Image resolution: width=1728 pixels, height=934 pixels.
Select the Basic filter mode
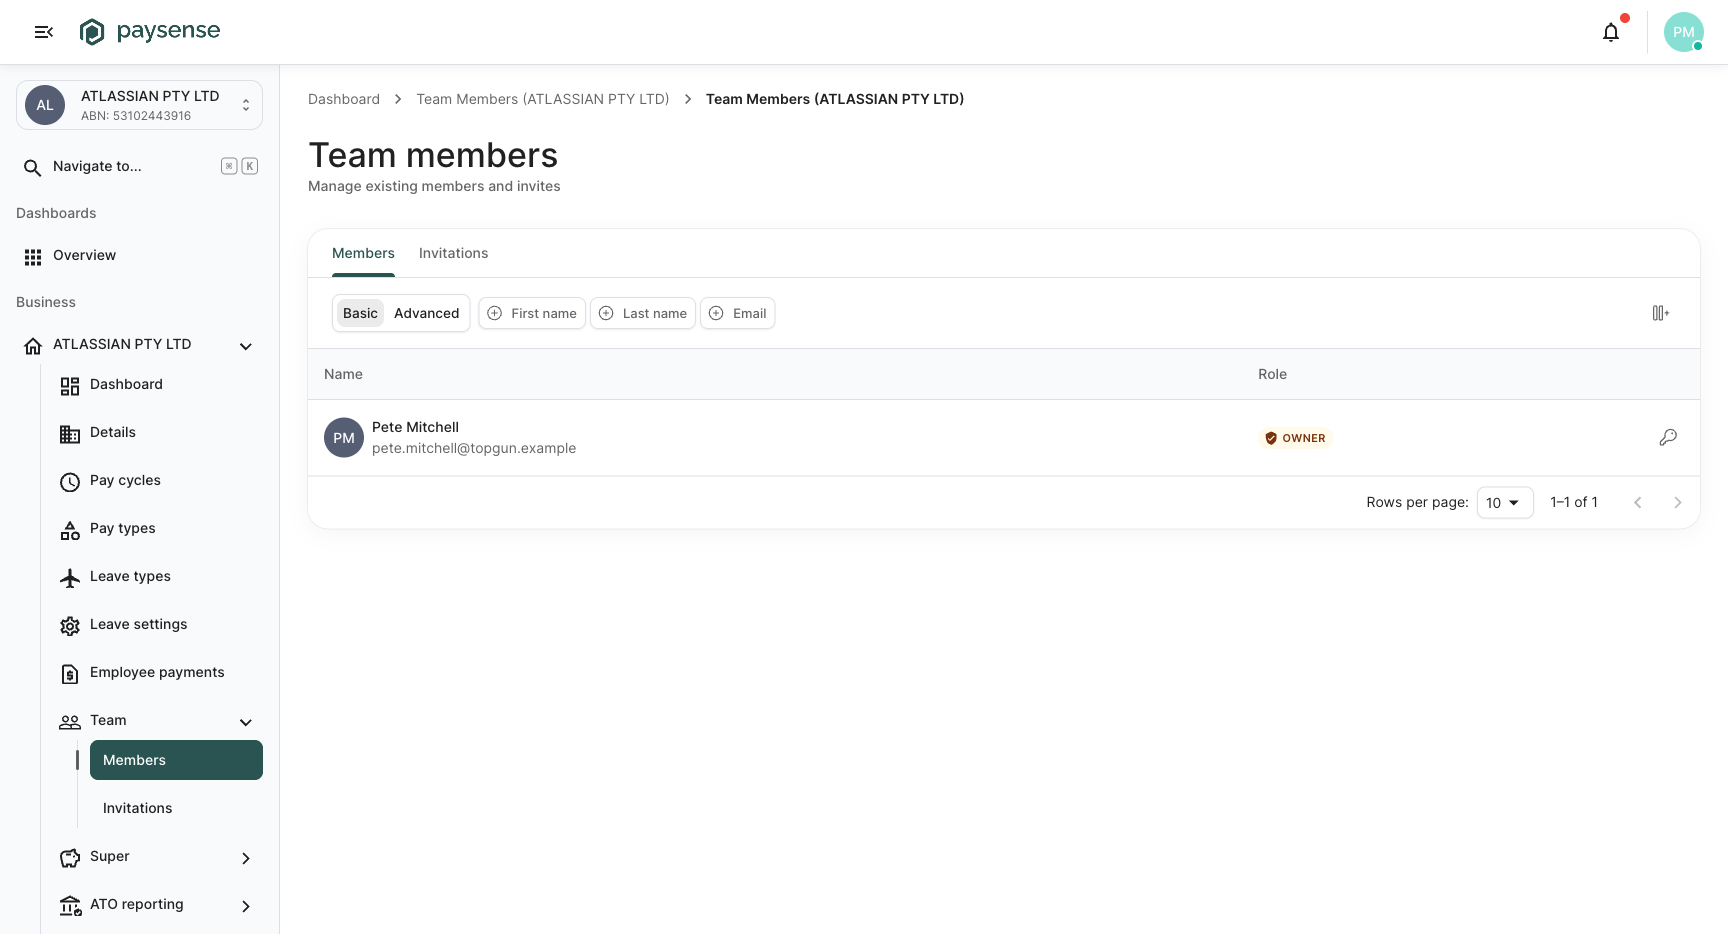click(360, 313)
